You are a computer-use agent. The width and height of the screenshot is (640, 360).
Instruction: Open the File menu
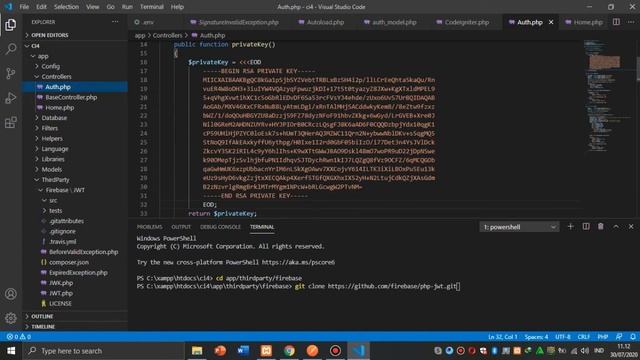pos(24,7)
